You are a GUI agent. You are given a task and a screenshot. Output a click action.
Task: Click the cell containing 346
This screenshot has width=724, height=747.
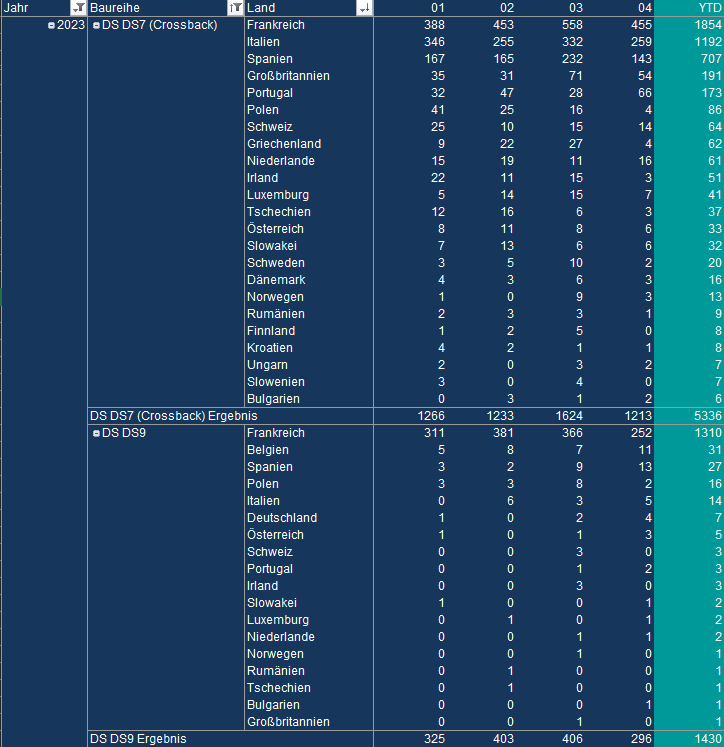pyautogui.click(x=434, y=42)
